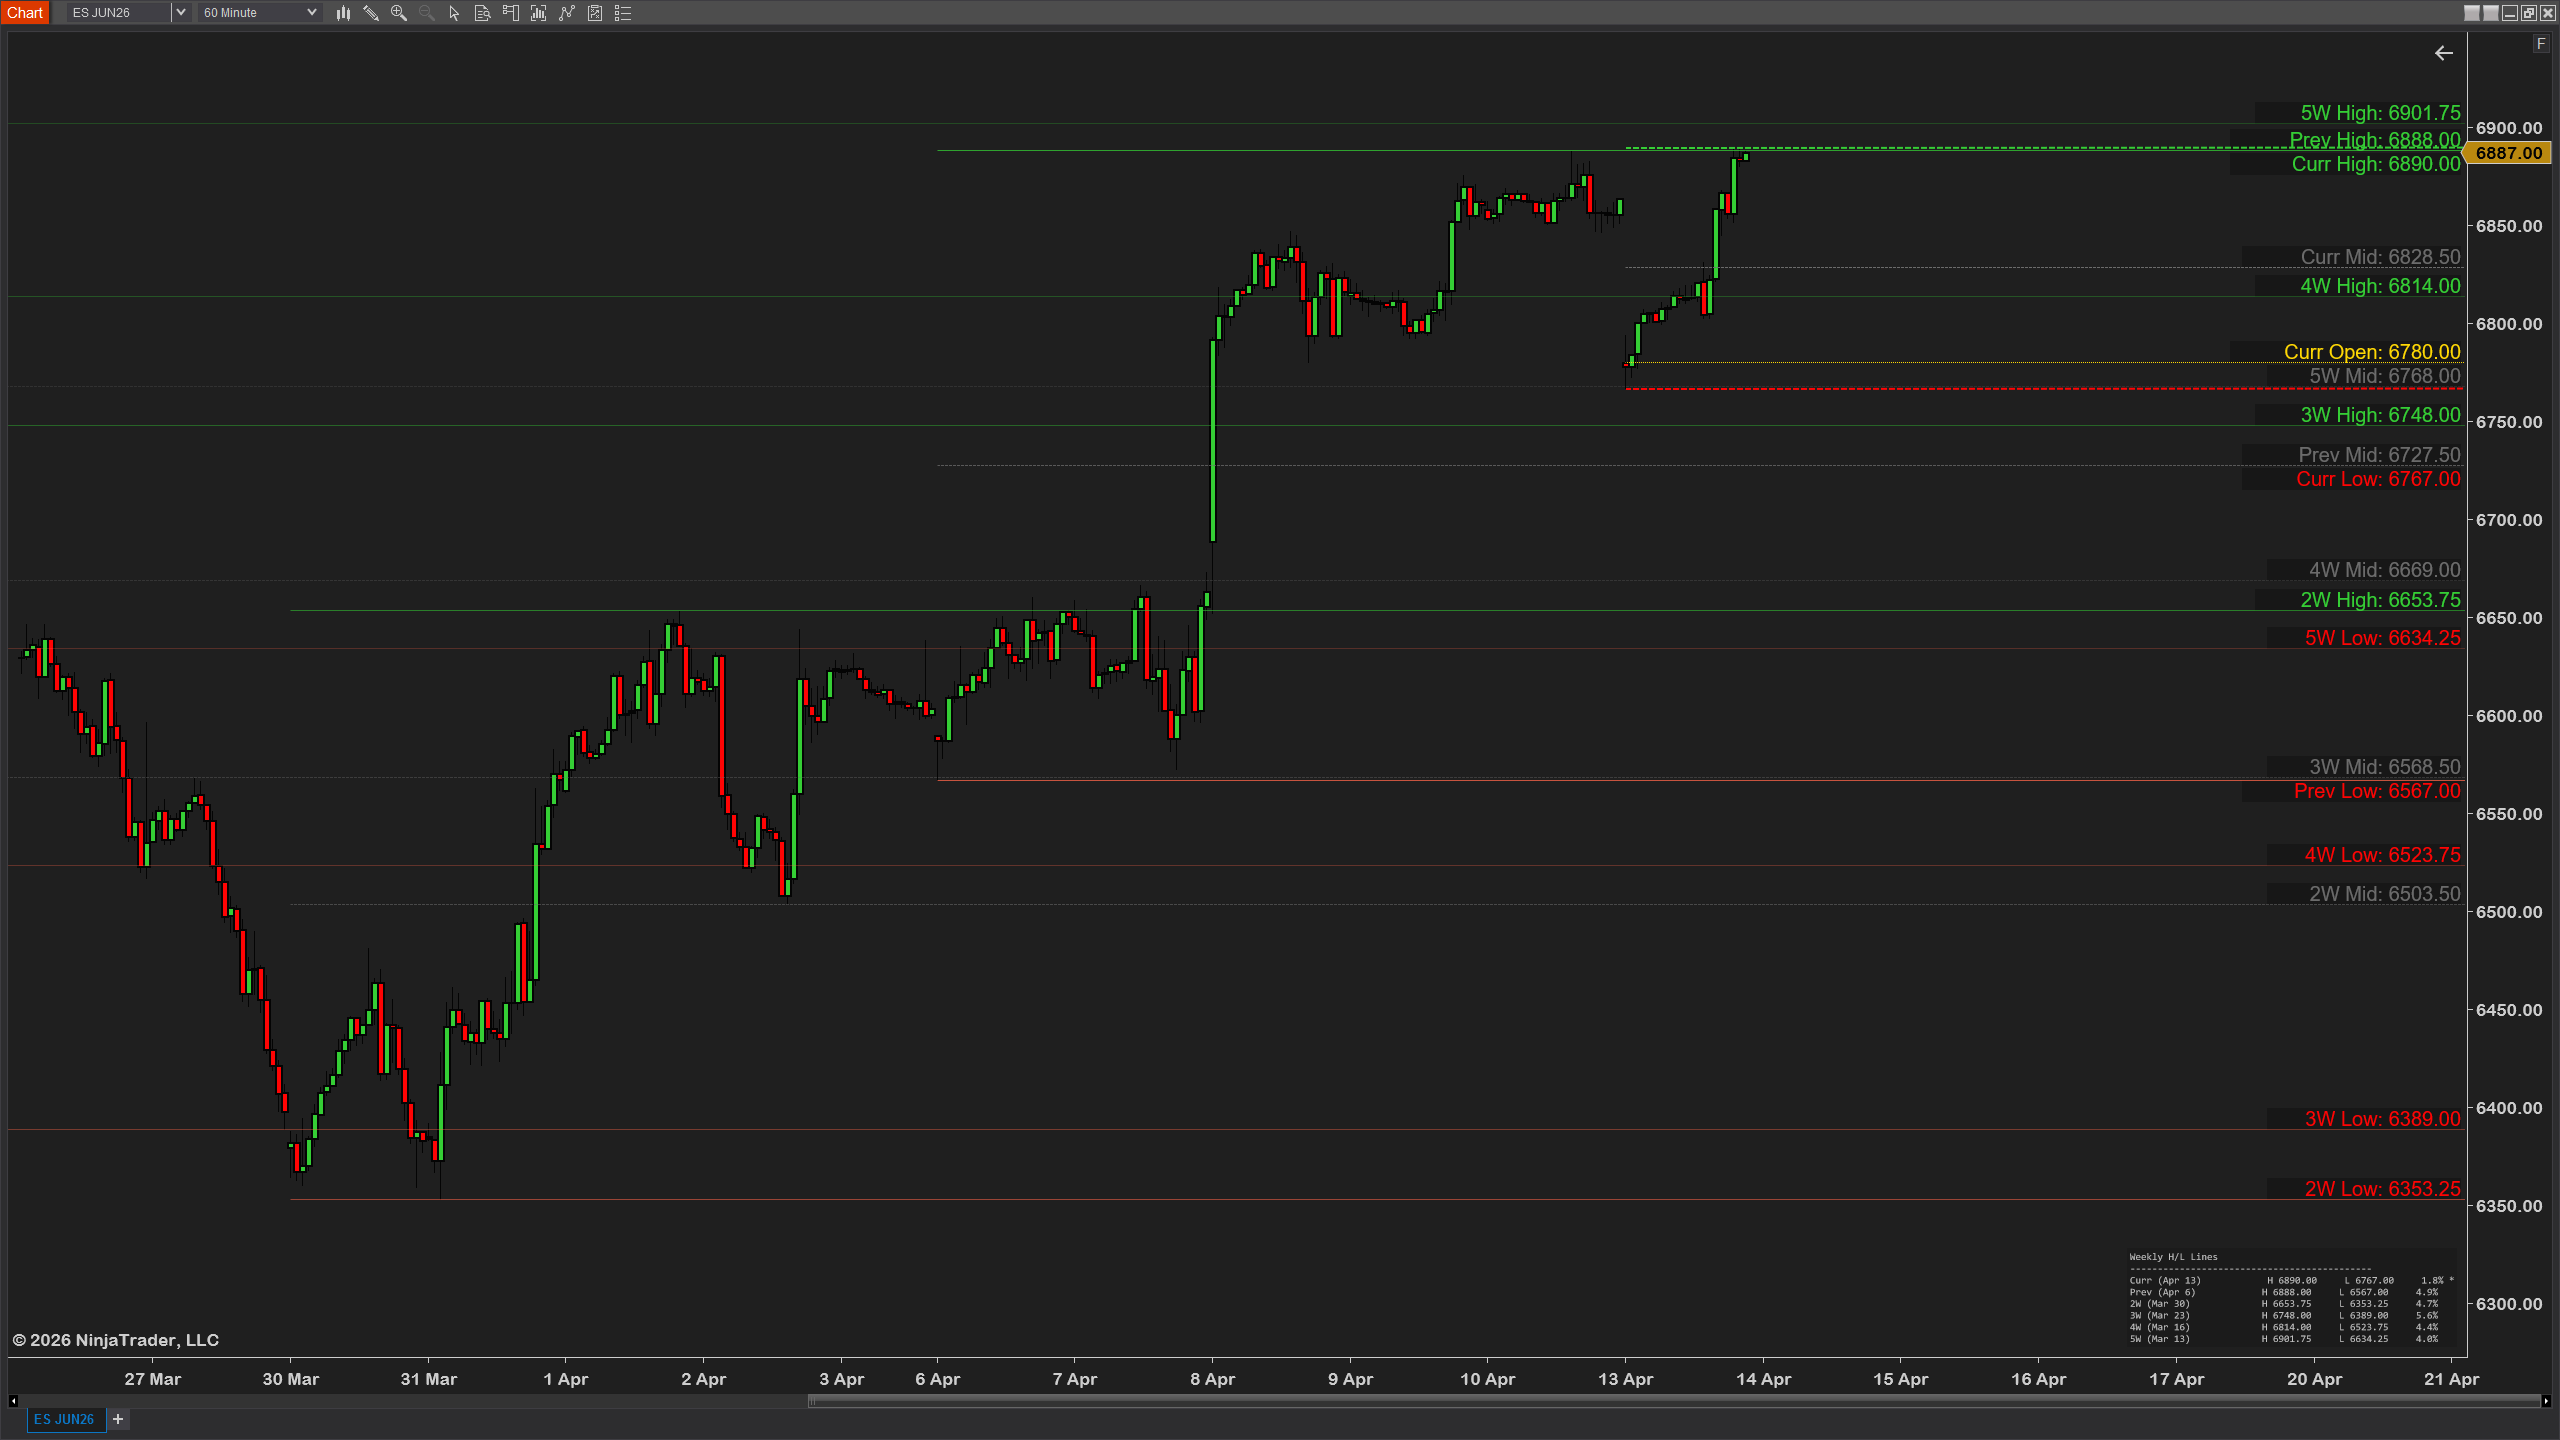Image resolution: width=2560 pixels, height=1440 pixels.
Task: Toggle the Chart Trader panel icon
Action: click(x=510, y=13)
